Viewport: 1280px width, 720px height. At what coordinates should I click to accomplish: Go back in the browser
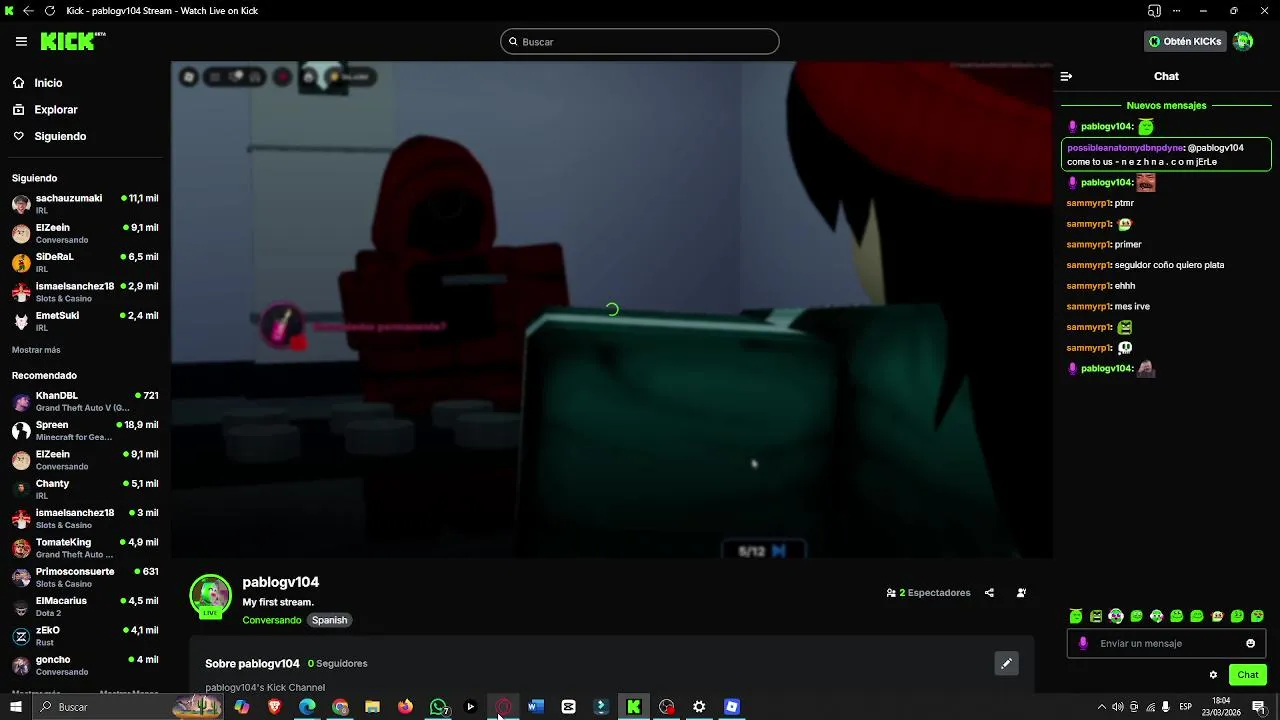pyautogui.click(x=28, y=11)
